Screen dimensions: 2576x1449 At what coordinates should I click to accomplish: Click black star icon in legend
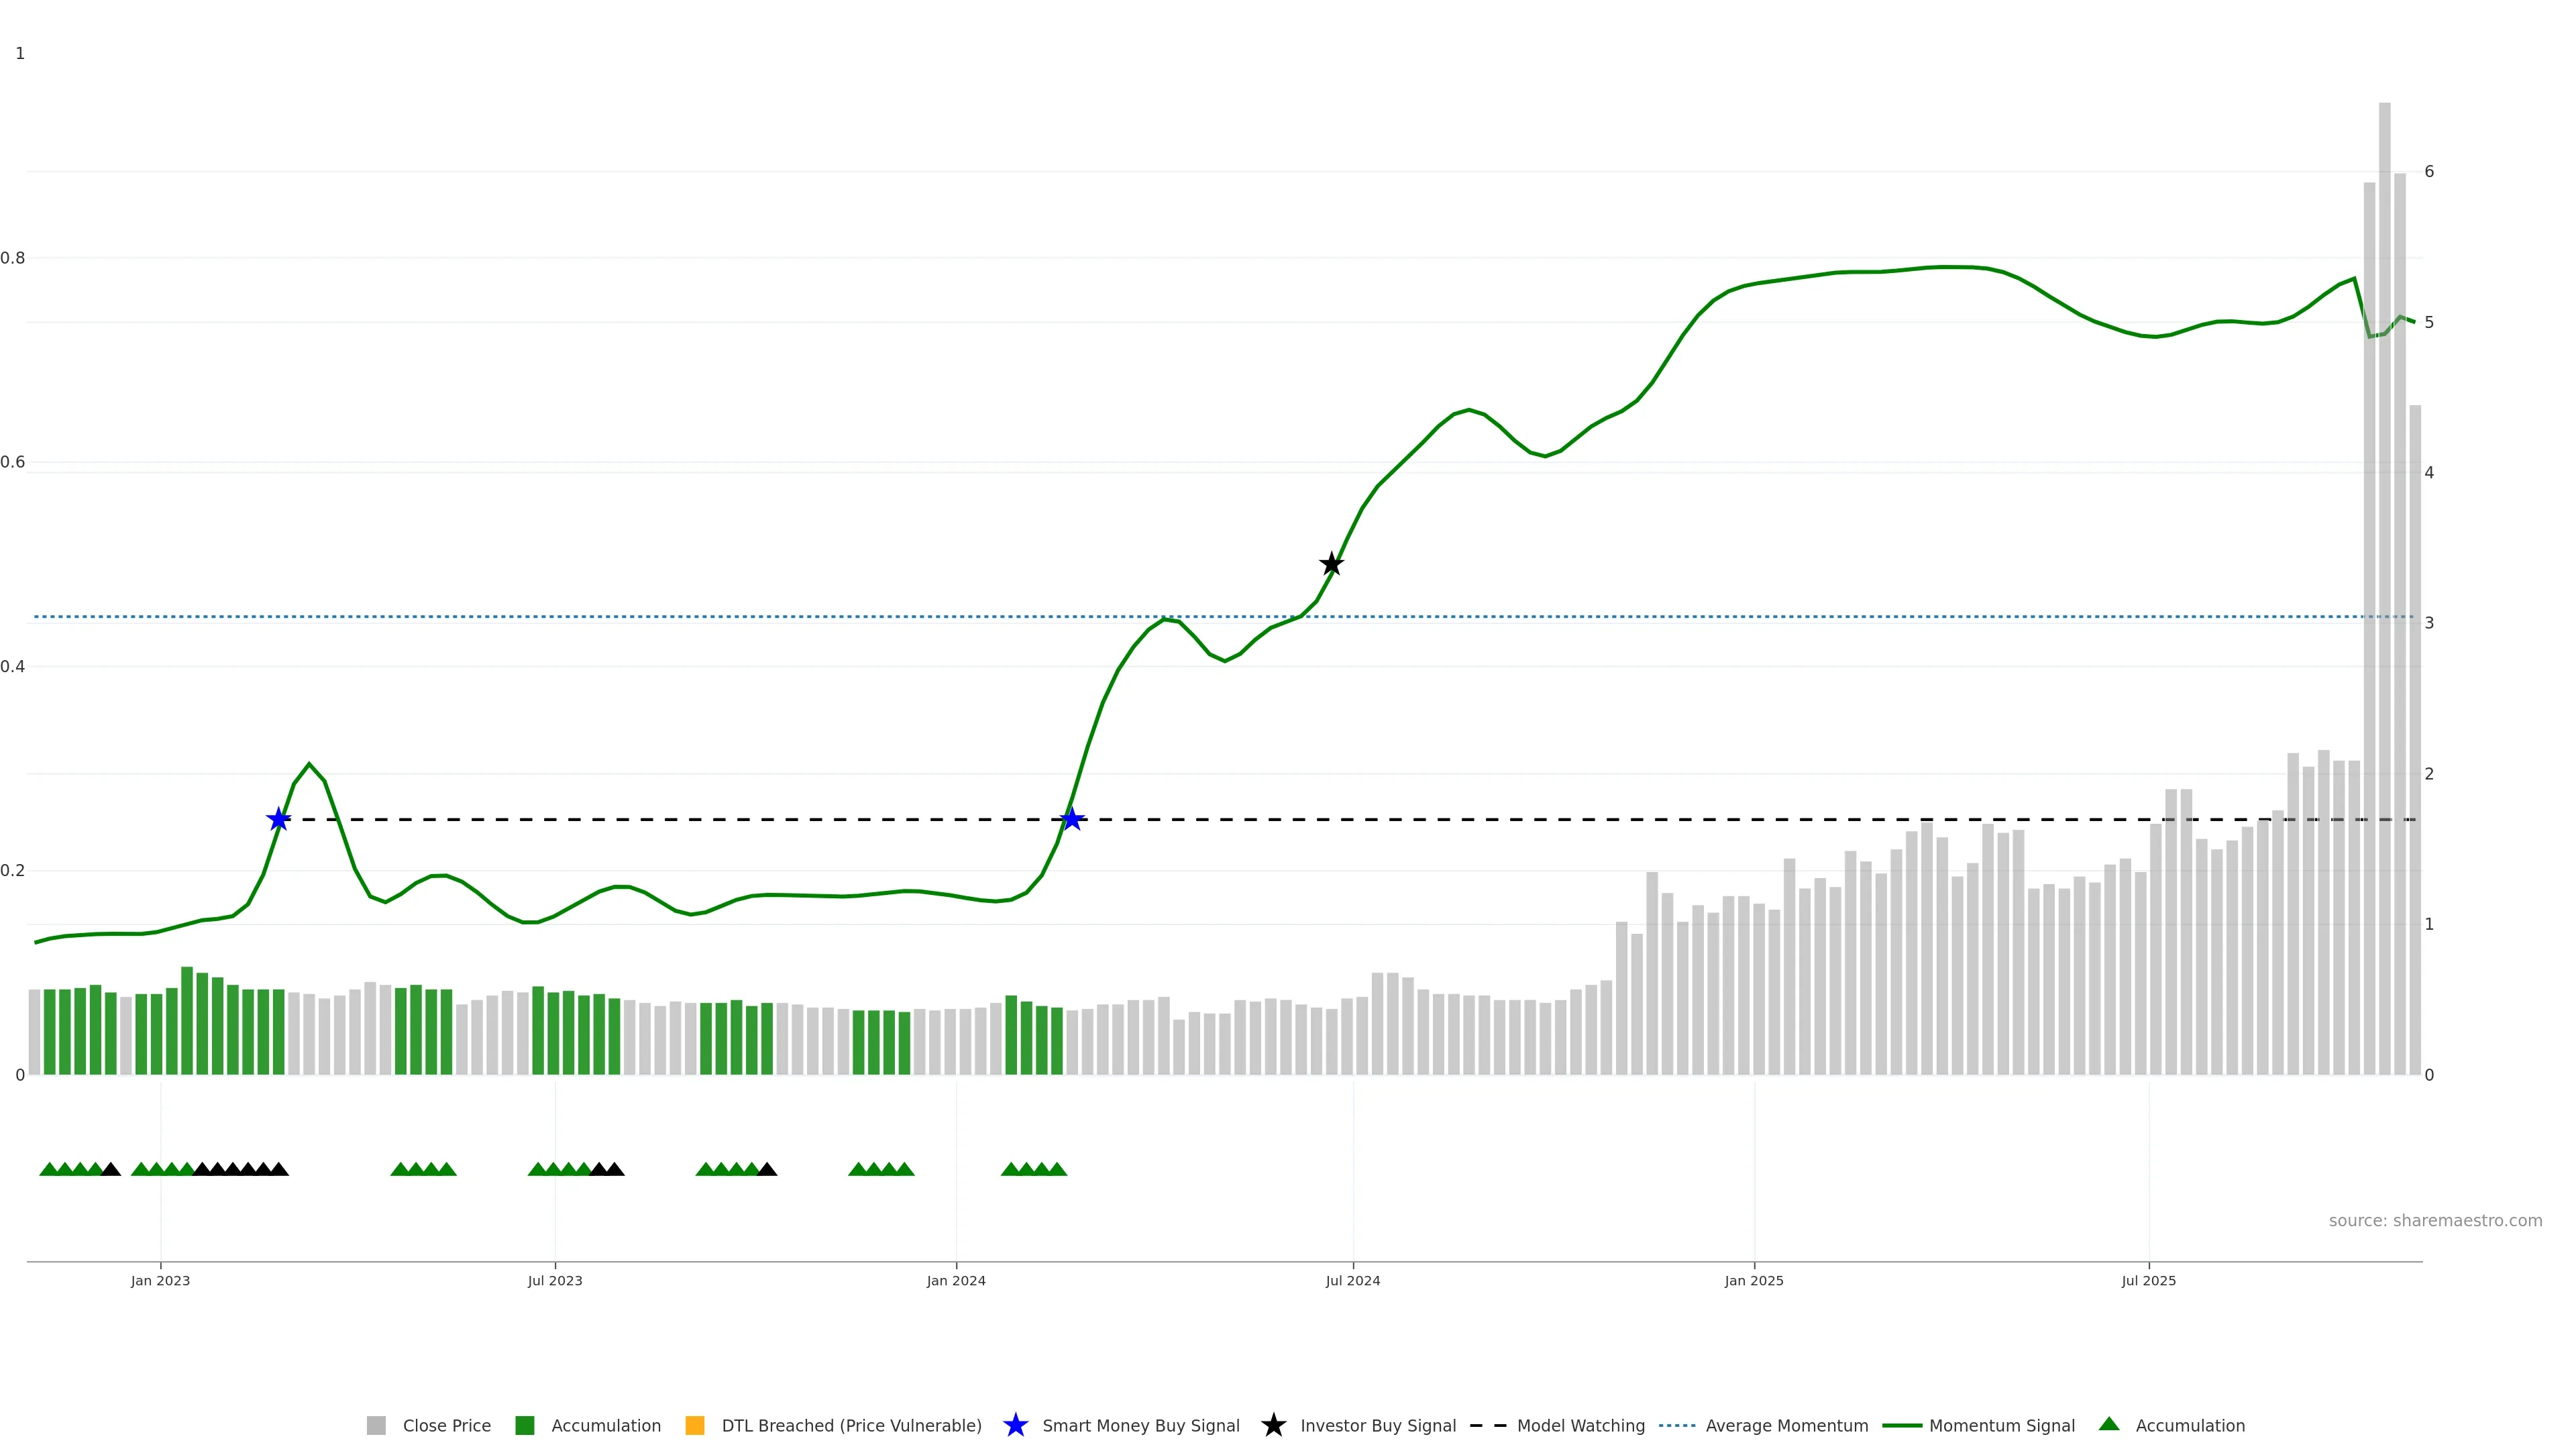pyautogui.click(x=1273, y=1426)
